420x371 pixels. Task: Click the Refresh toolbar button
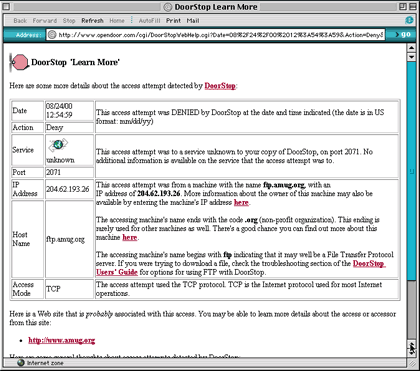(92, 21)
